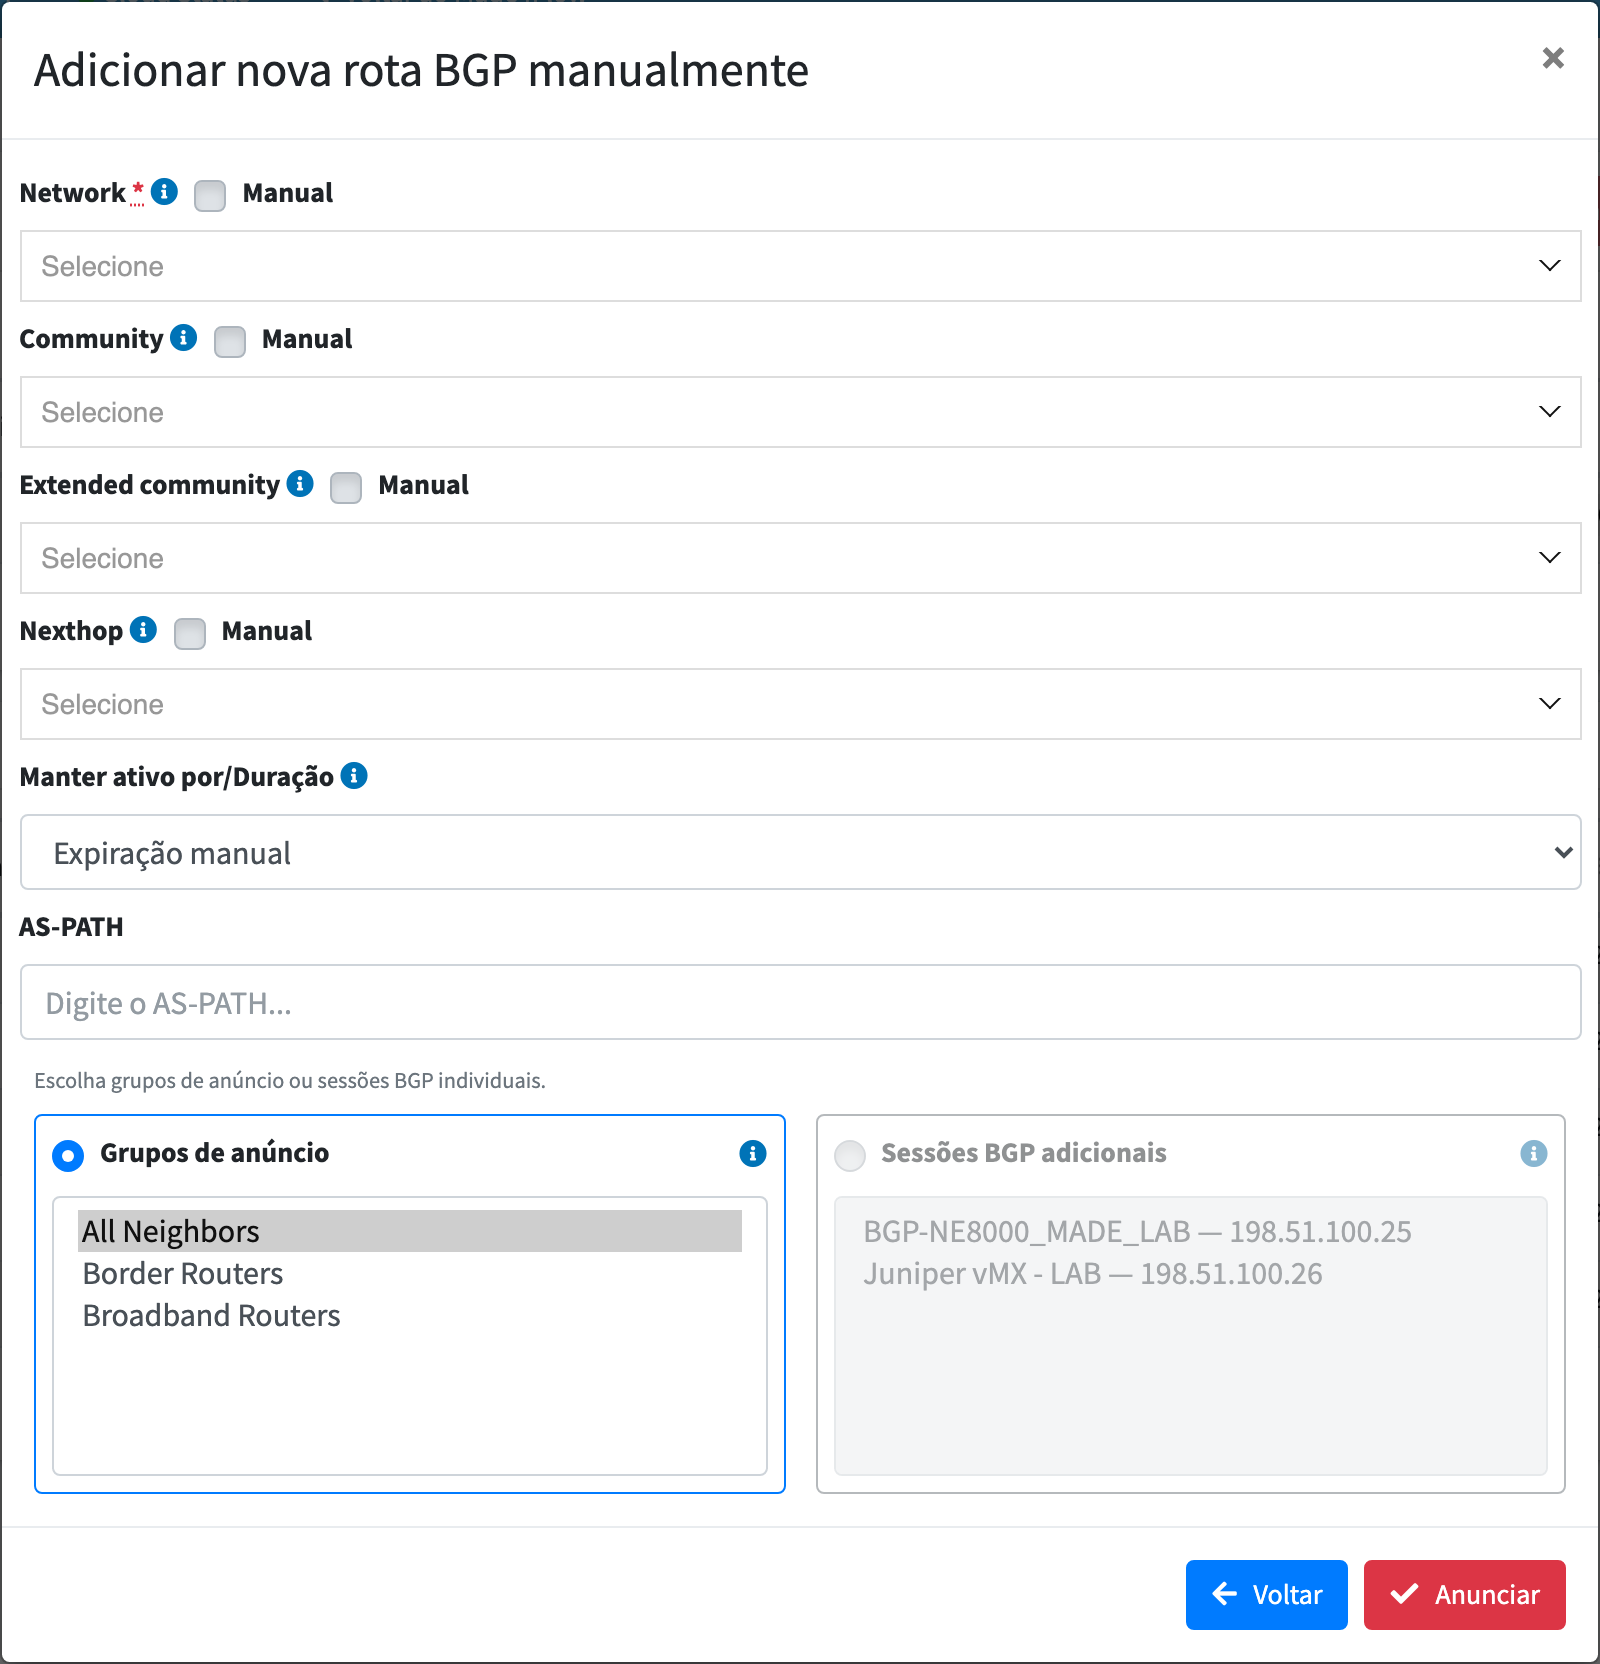This screenshot has width=1600, height=1664.
Task: Open the Network Selecione dropdown
Action: [x=801, y=266]
